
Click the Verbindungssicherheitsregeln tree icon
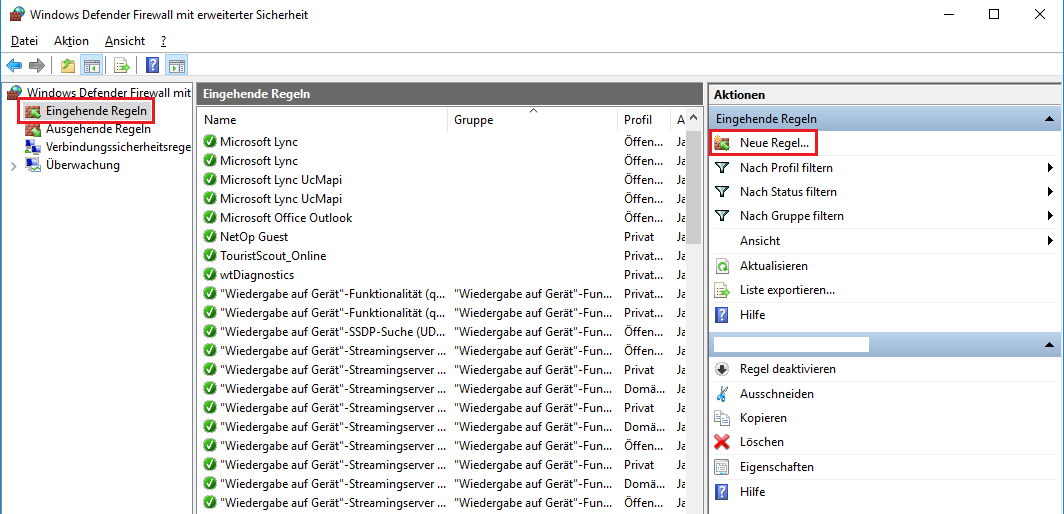tap(33, 147)
